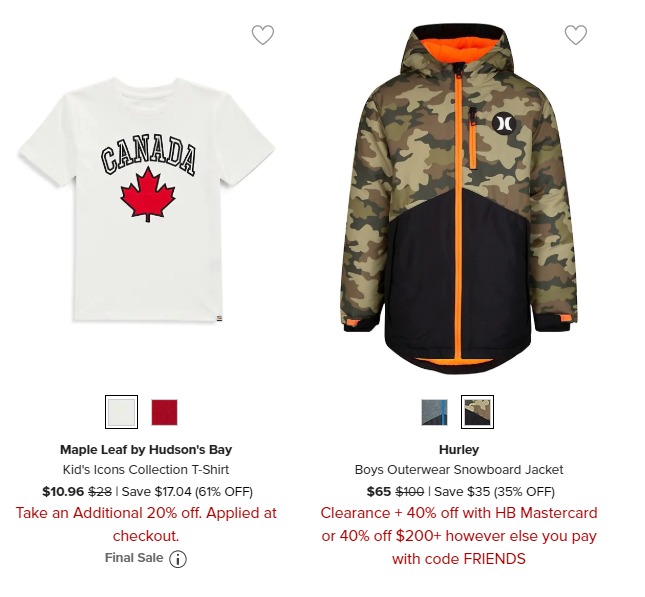Screen dimensions: 645x597
Task: Visit the Hurley brand link
Action: (459, 449)
